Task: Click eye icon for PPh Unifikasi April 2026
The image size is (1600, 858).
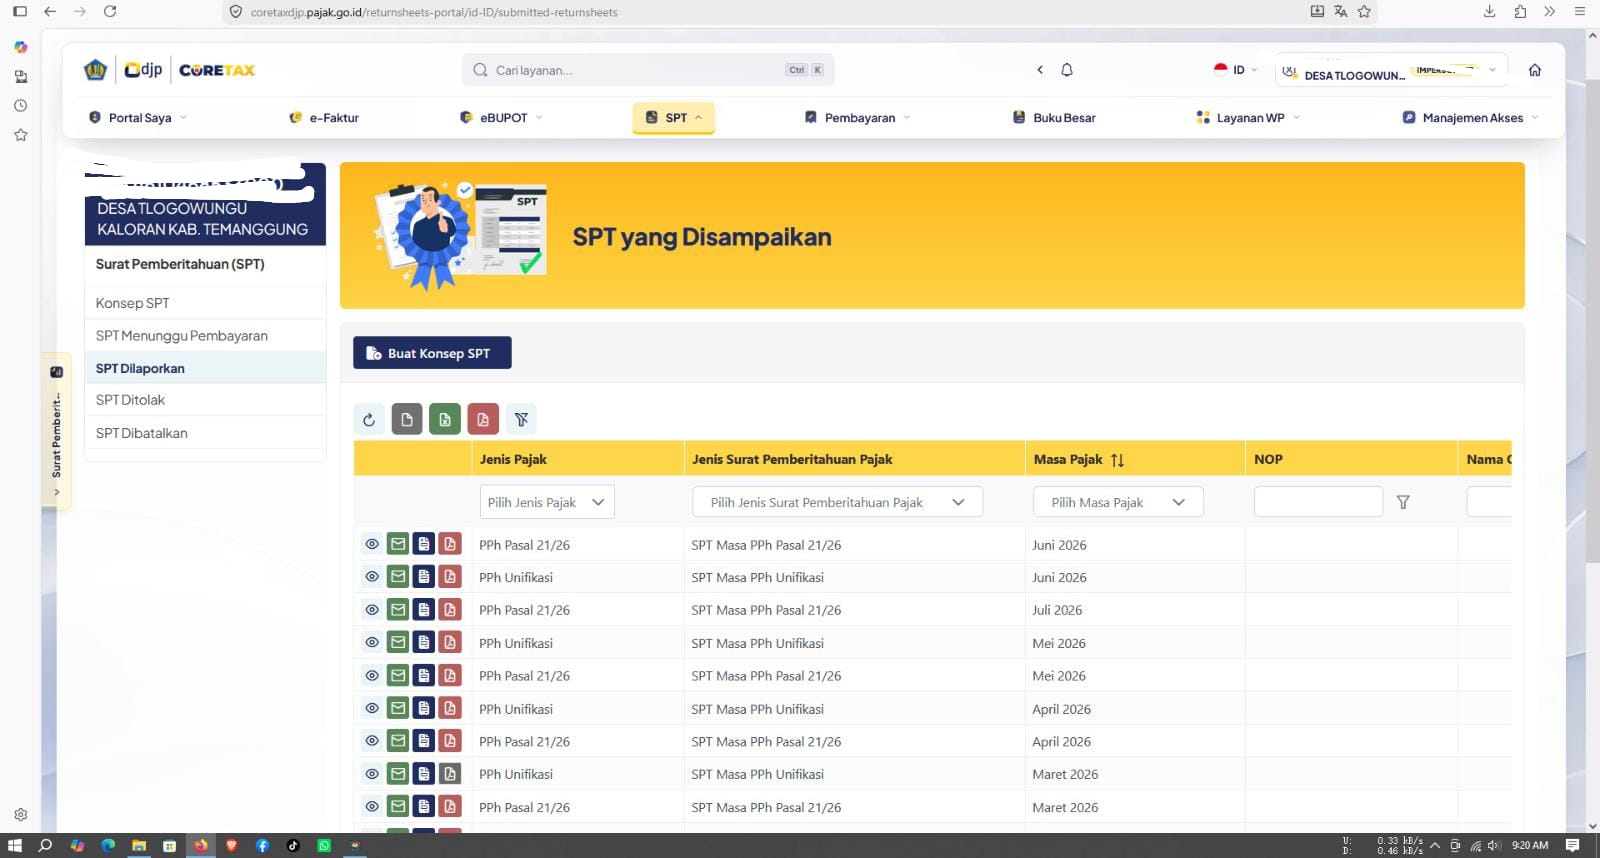Action: 372,708
